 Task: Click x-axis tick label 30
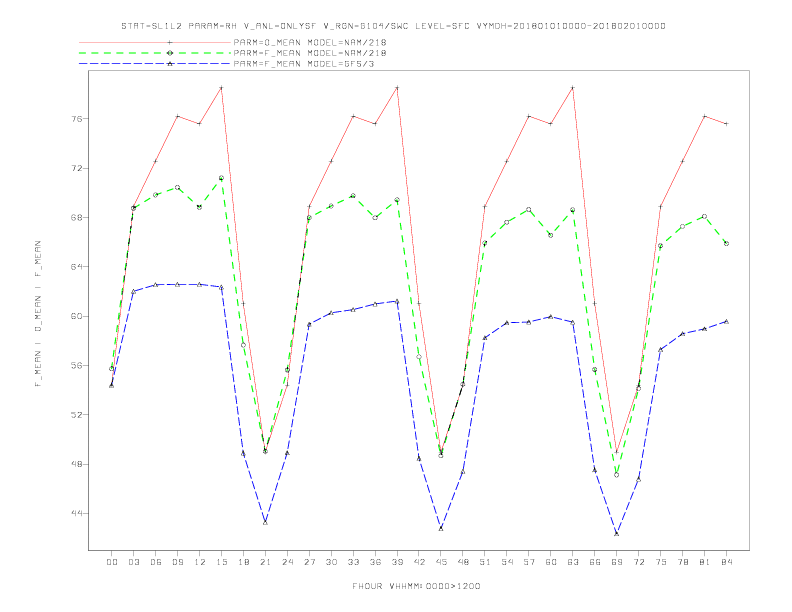click(331, 562)
